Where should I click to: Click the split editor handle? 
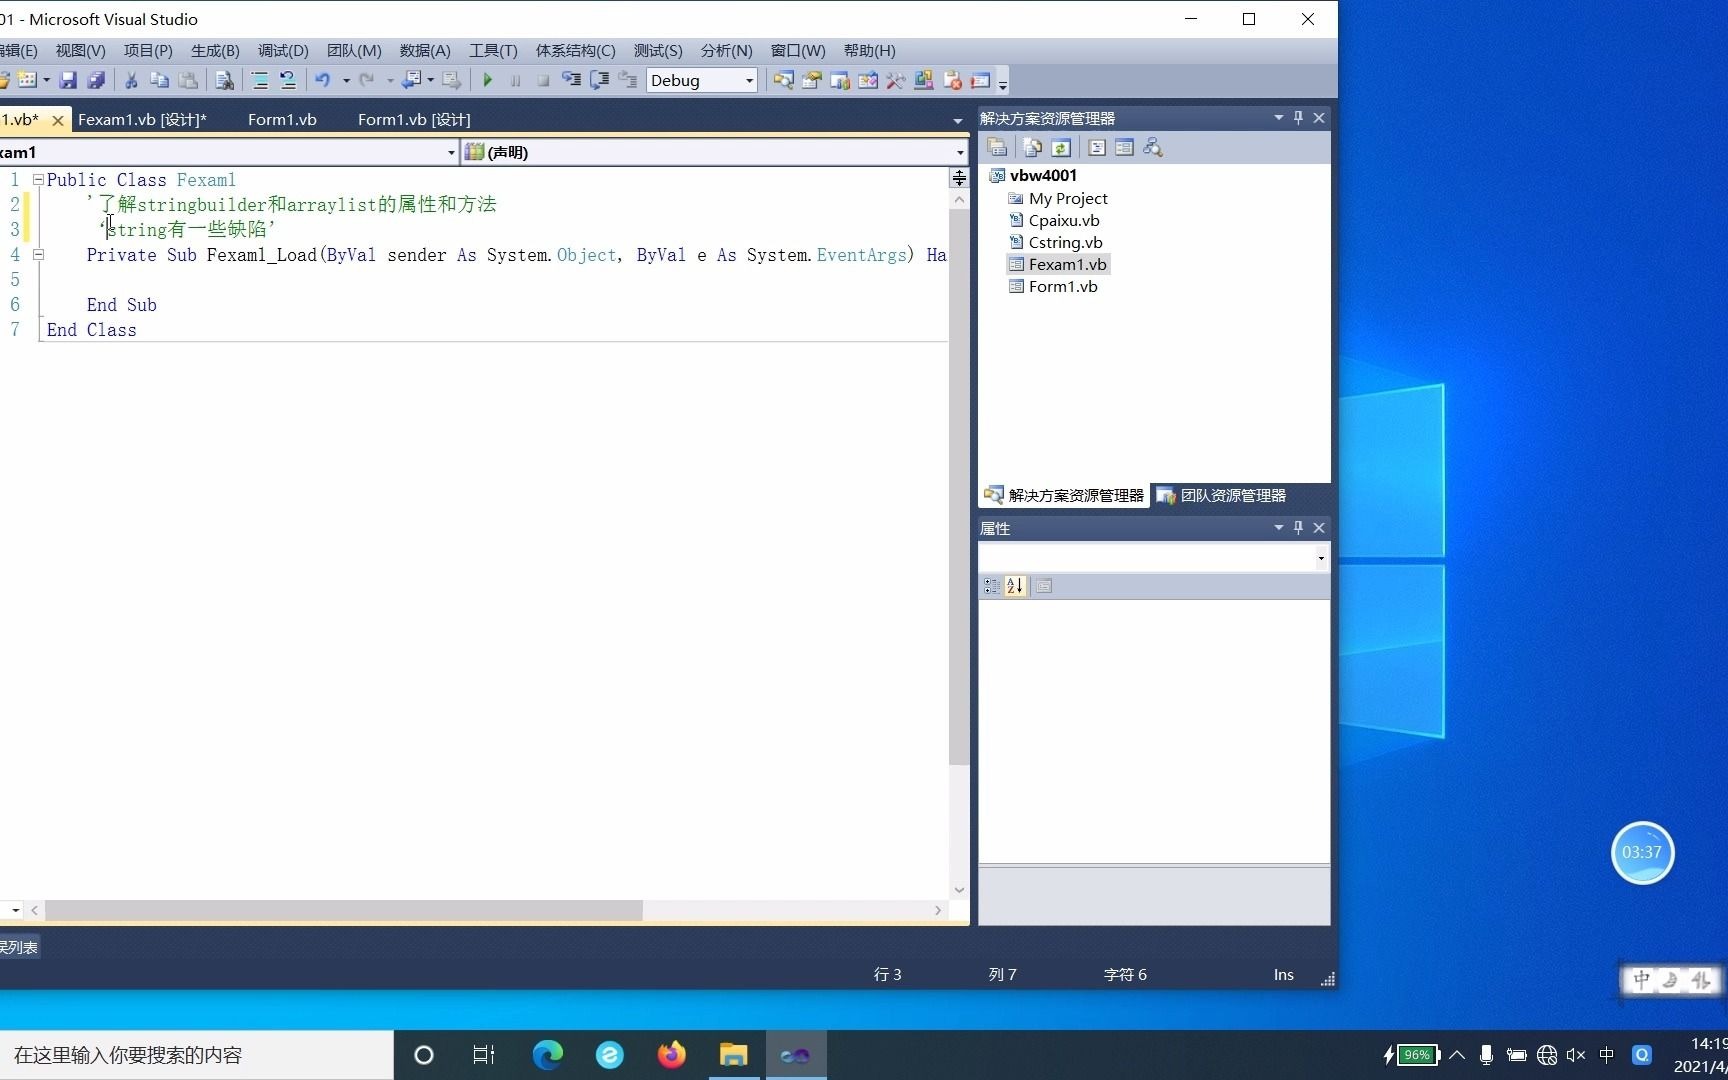959,178
